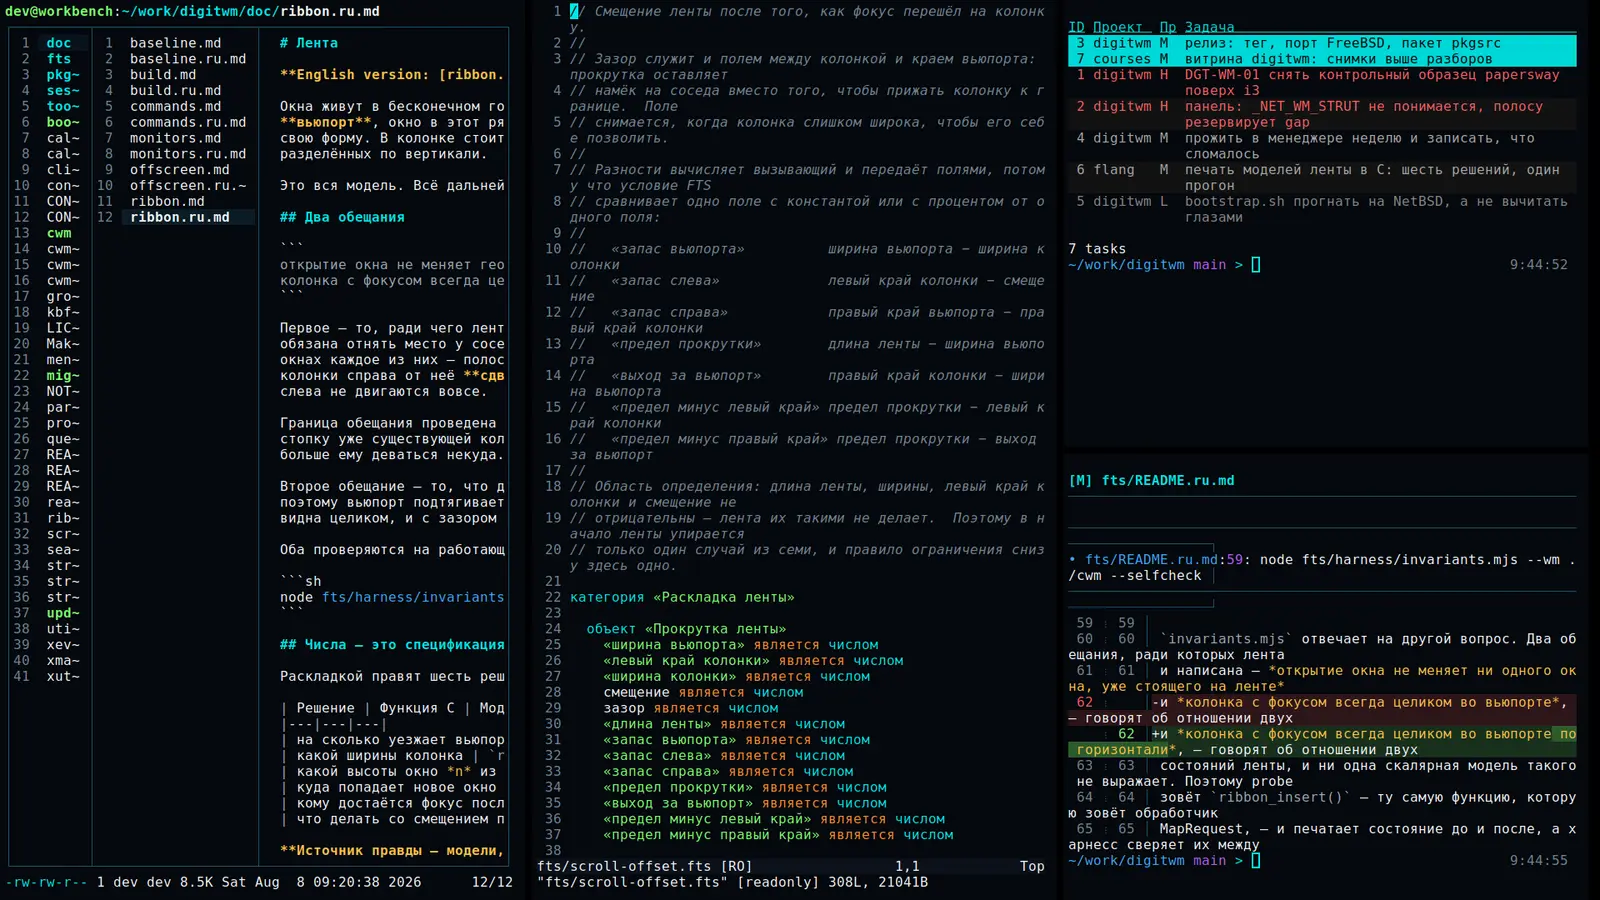This screenshot has height=900, width=1600.
Task: Click vim line '«предел прокрутки» является числом'
Action: point(745,787)
